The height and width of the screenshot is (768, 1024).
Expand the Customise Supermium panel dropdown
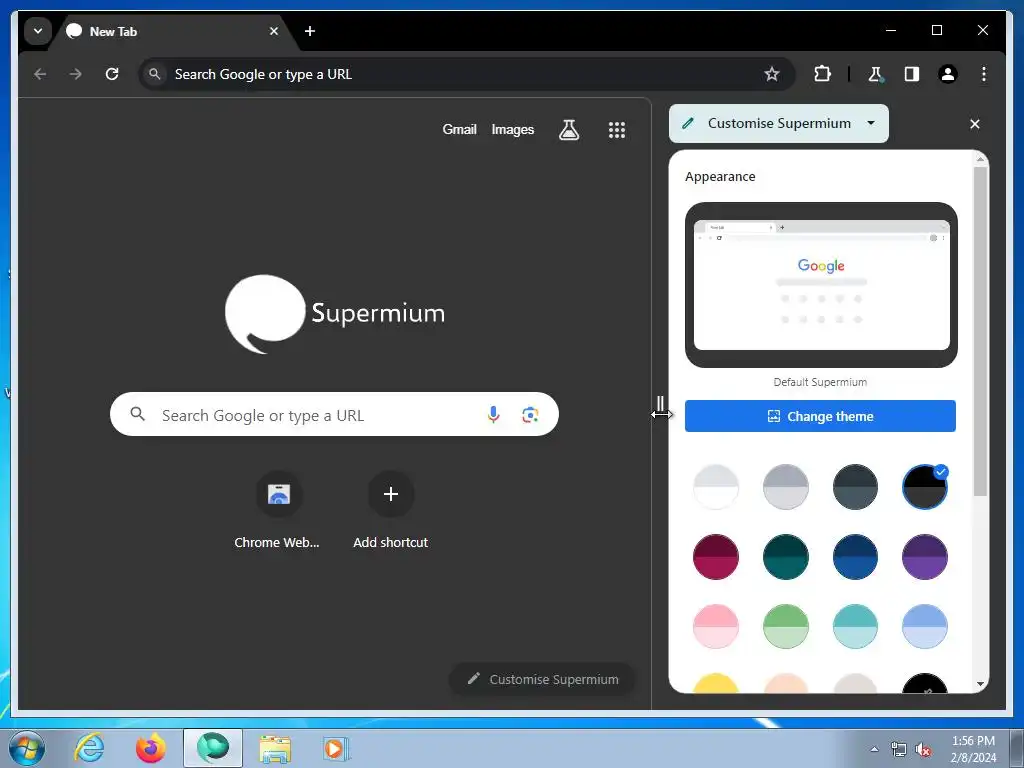click(778, 123)
